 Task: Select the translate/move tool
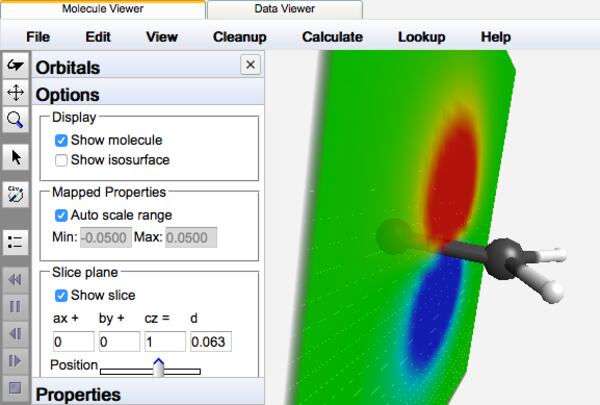click(x=15, y=92)
